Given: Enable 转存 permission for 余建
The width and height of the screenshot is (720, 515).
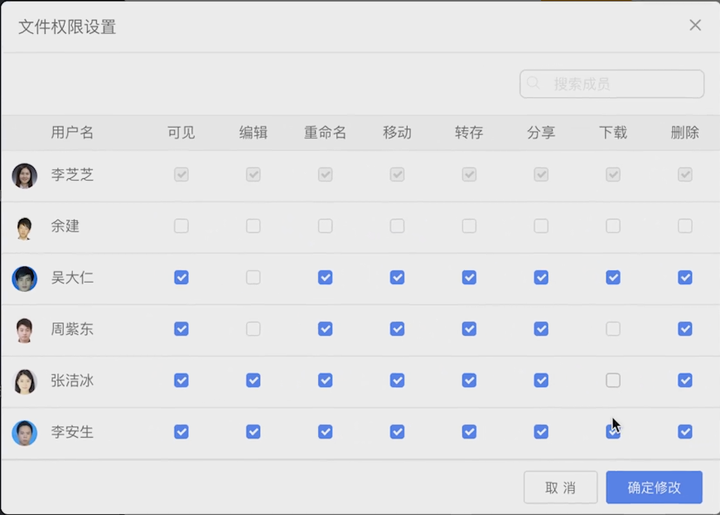Looking at the screenshot, I should point(469,226).
